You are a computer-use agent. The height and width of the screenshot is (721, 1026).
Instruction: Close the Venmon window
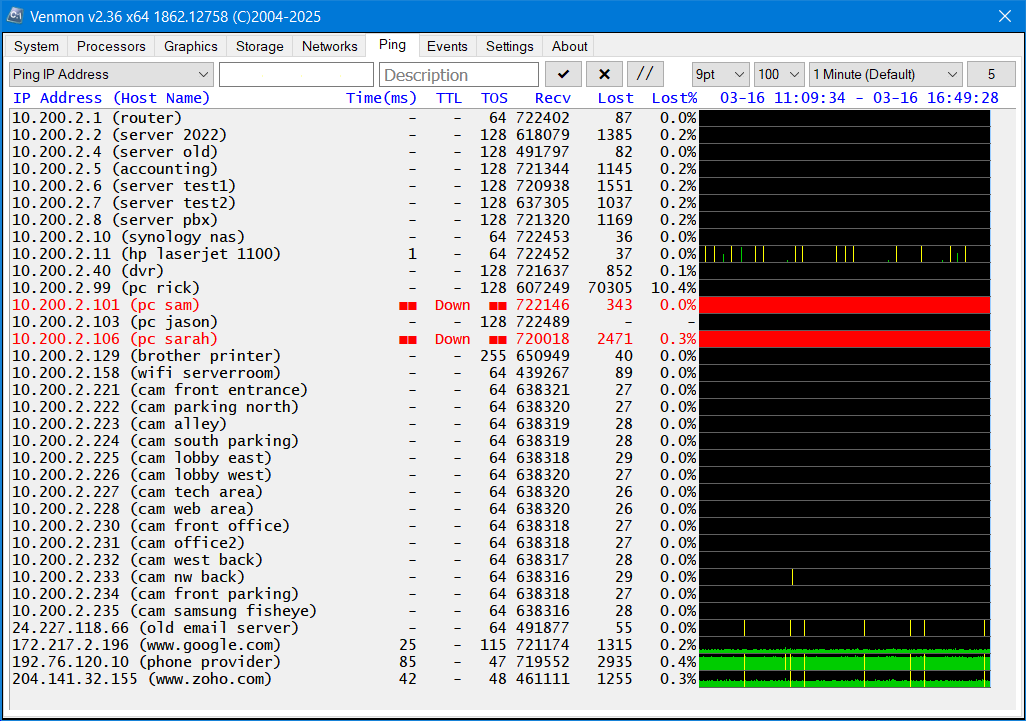pos(1005,16)
